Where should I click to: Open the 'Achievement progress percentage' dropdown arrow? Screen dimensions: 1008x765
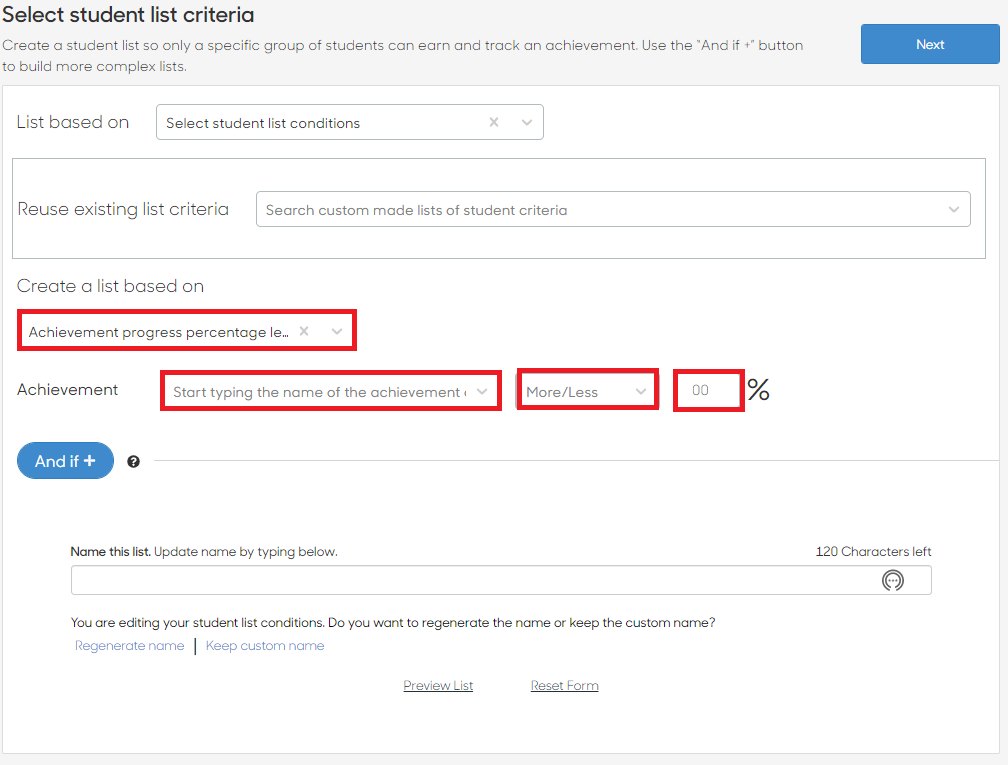click(x=337, y=332)
